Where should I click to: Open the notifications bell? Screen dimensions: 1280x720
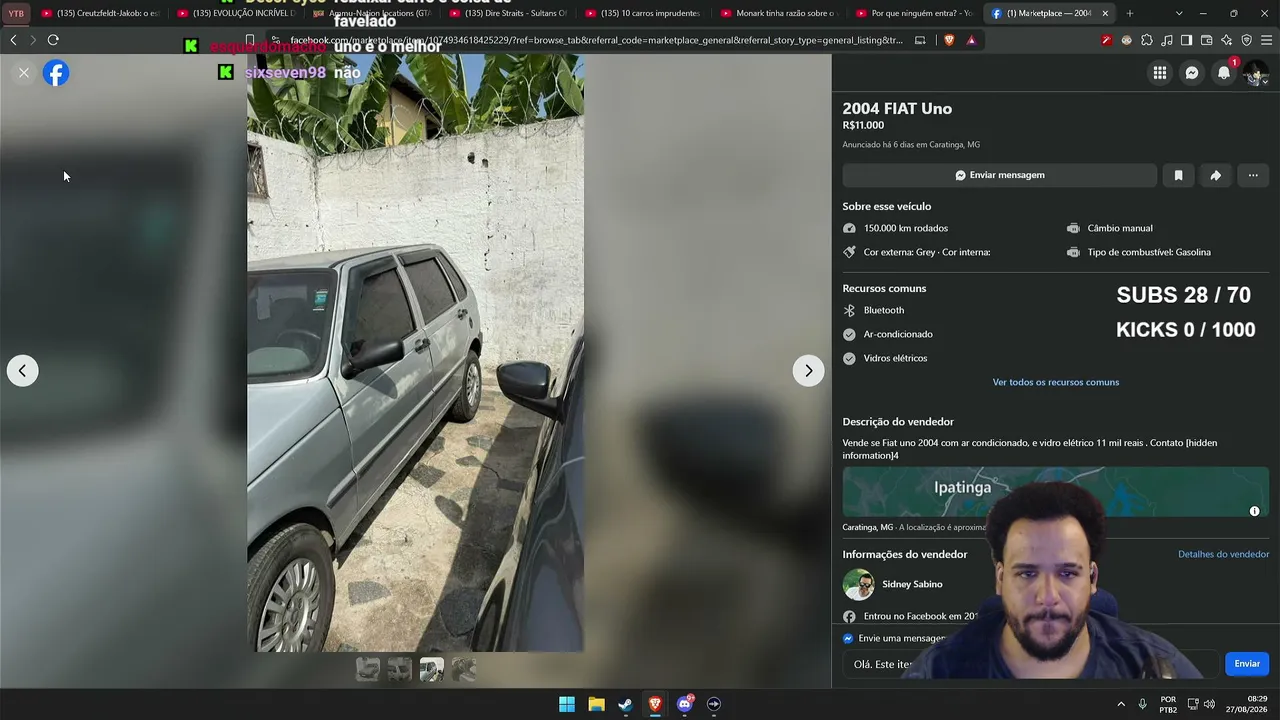1224,73
